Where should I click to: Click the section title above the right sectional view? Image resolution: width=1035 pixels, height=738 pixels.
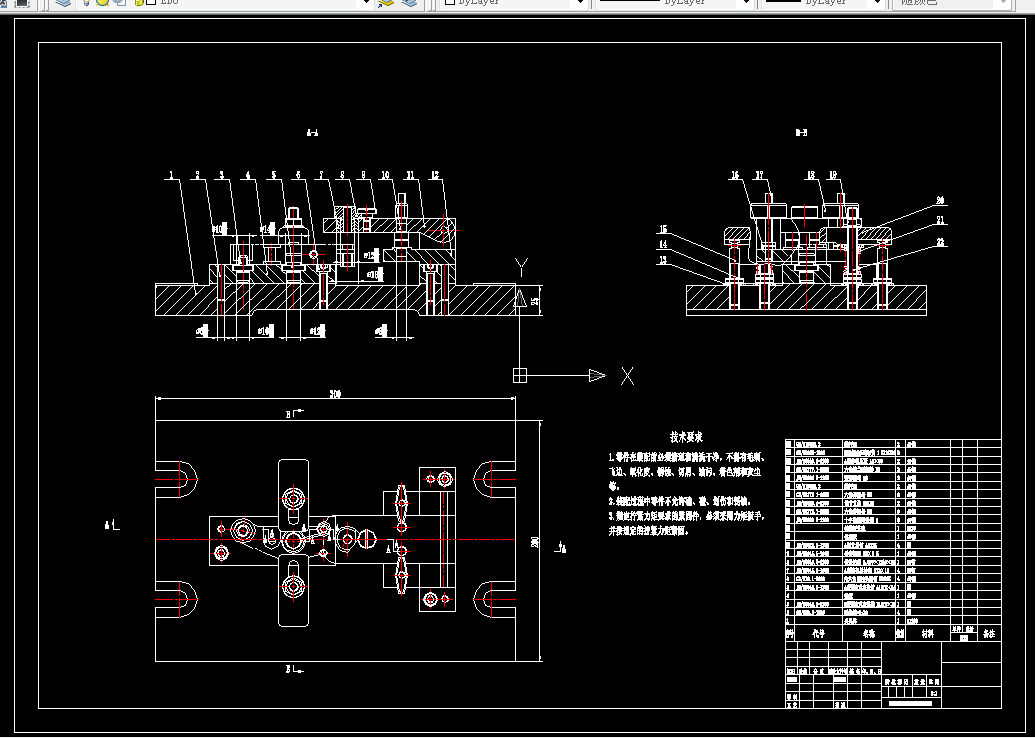tap(801, 133)
